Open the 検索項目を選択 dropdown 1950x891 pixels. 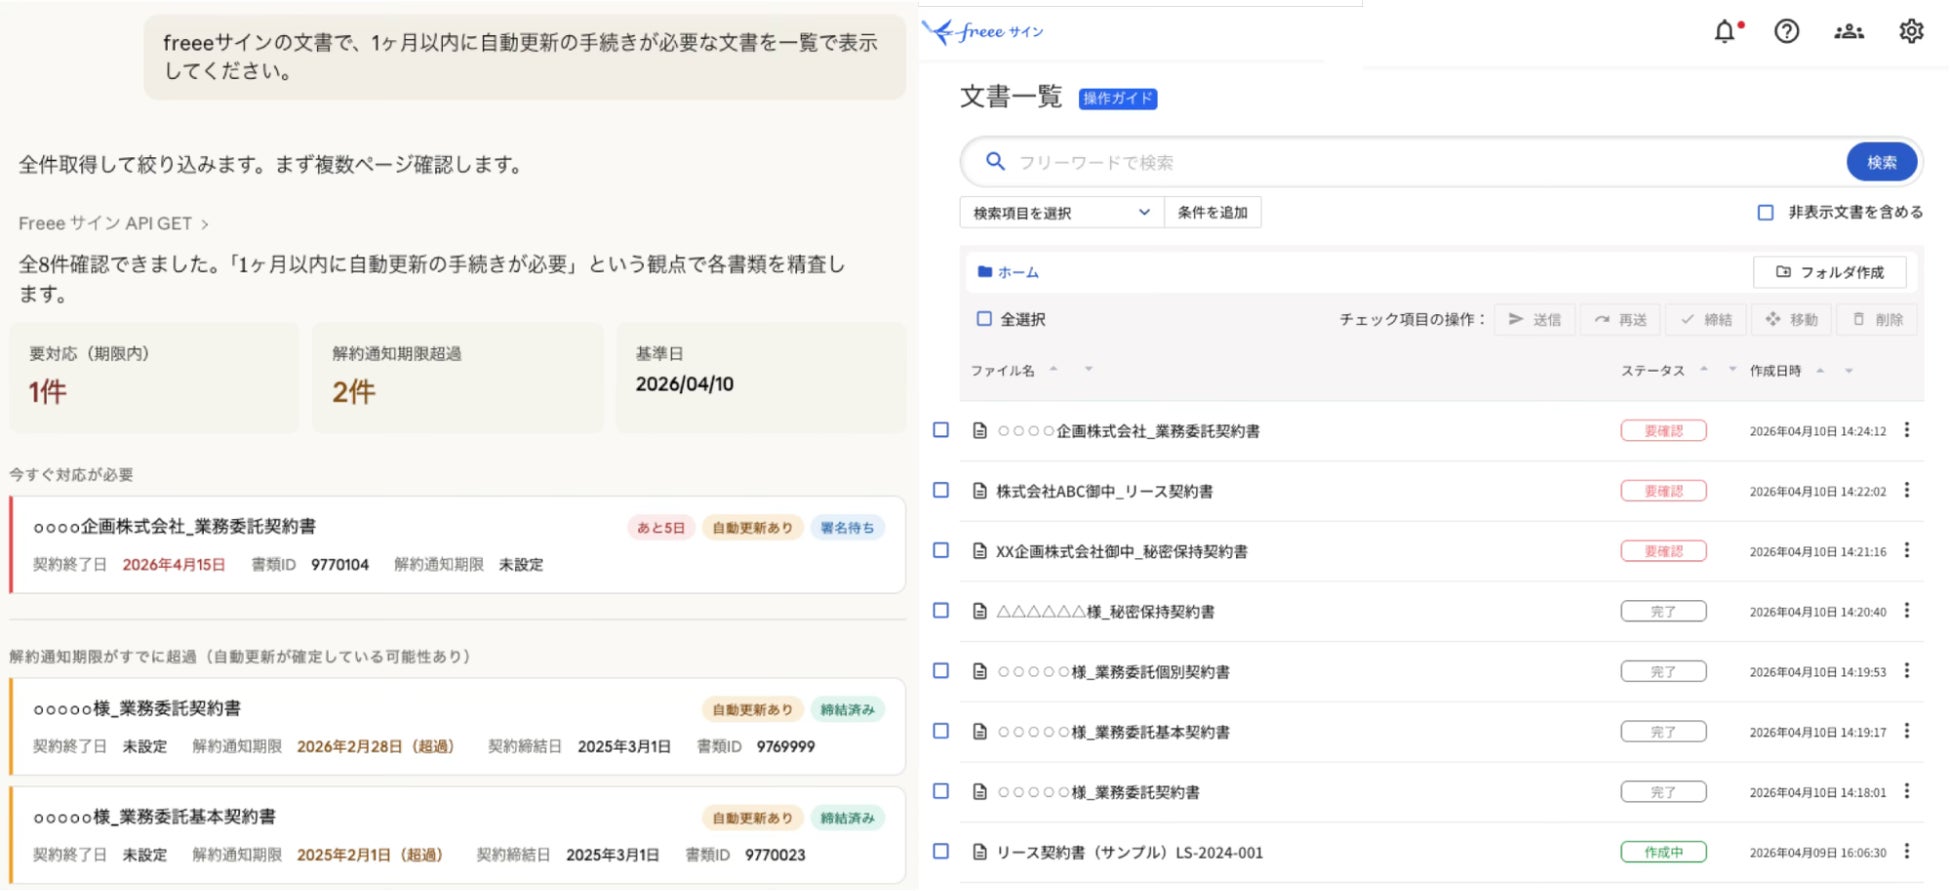click(x=1061, y=213)
